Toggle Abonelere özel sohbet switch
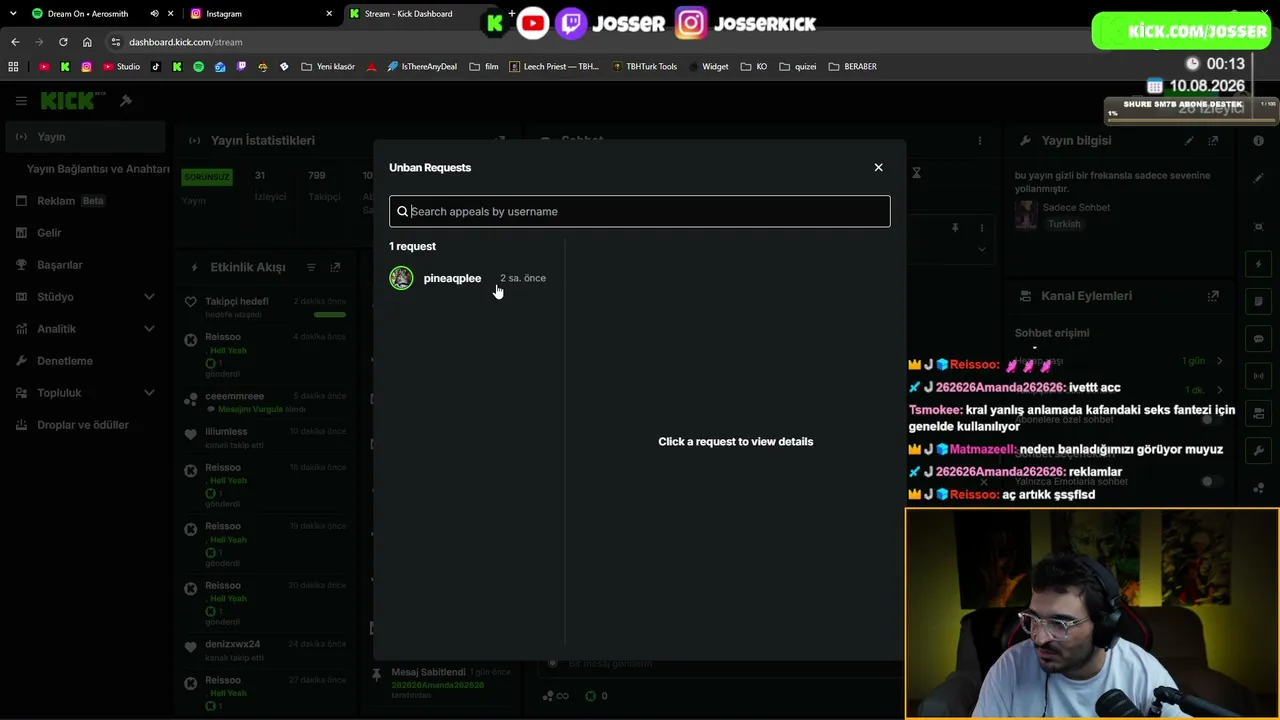Viewport: 1280px width, 720px height. 1212,420
